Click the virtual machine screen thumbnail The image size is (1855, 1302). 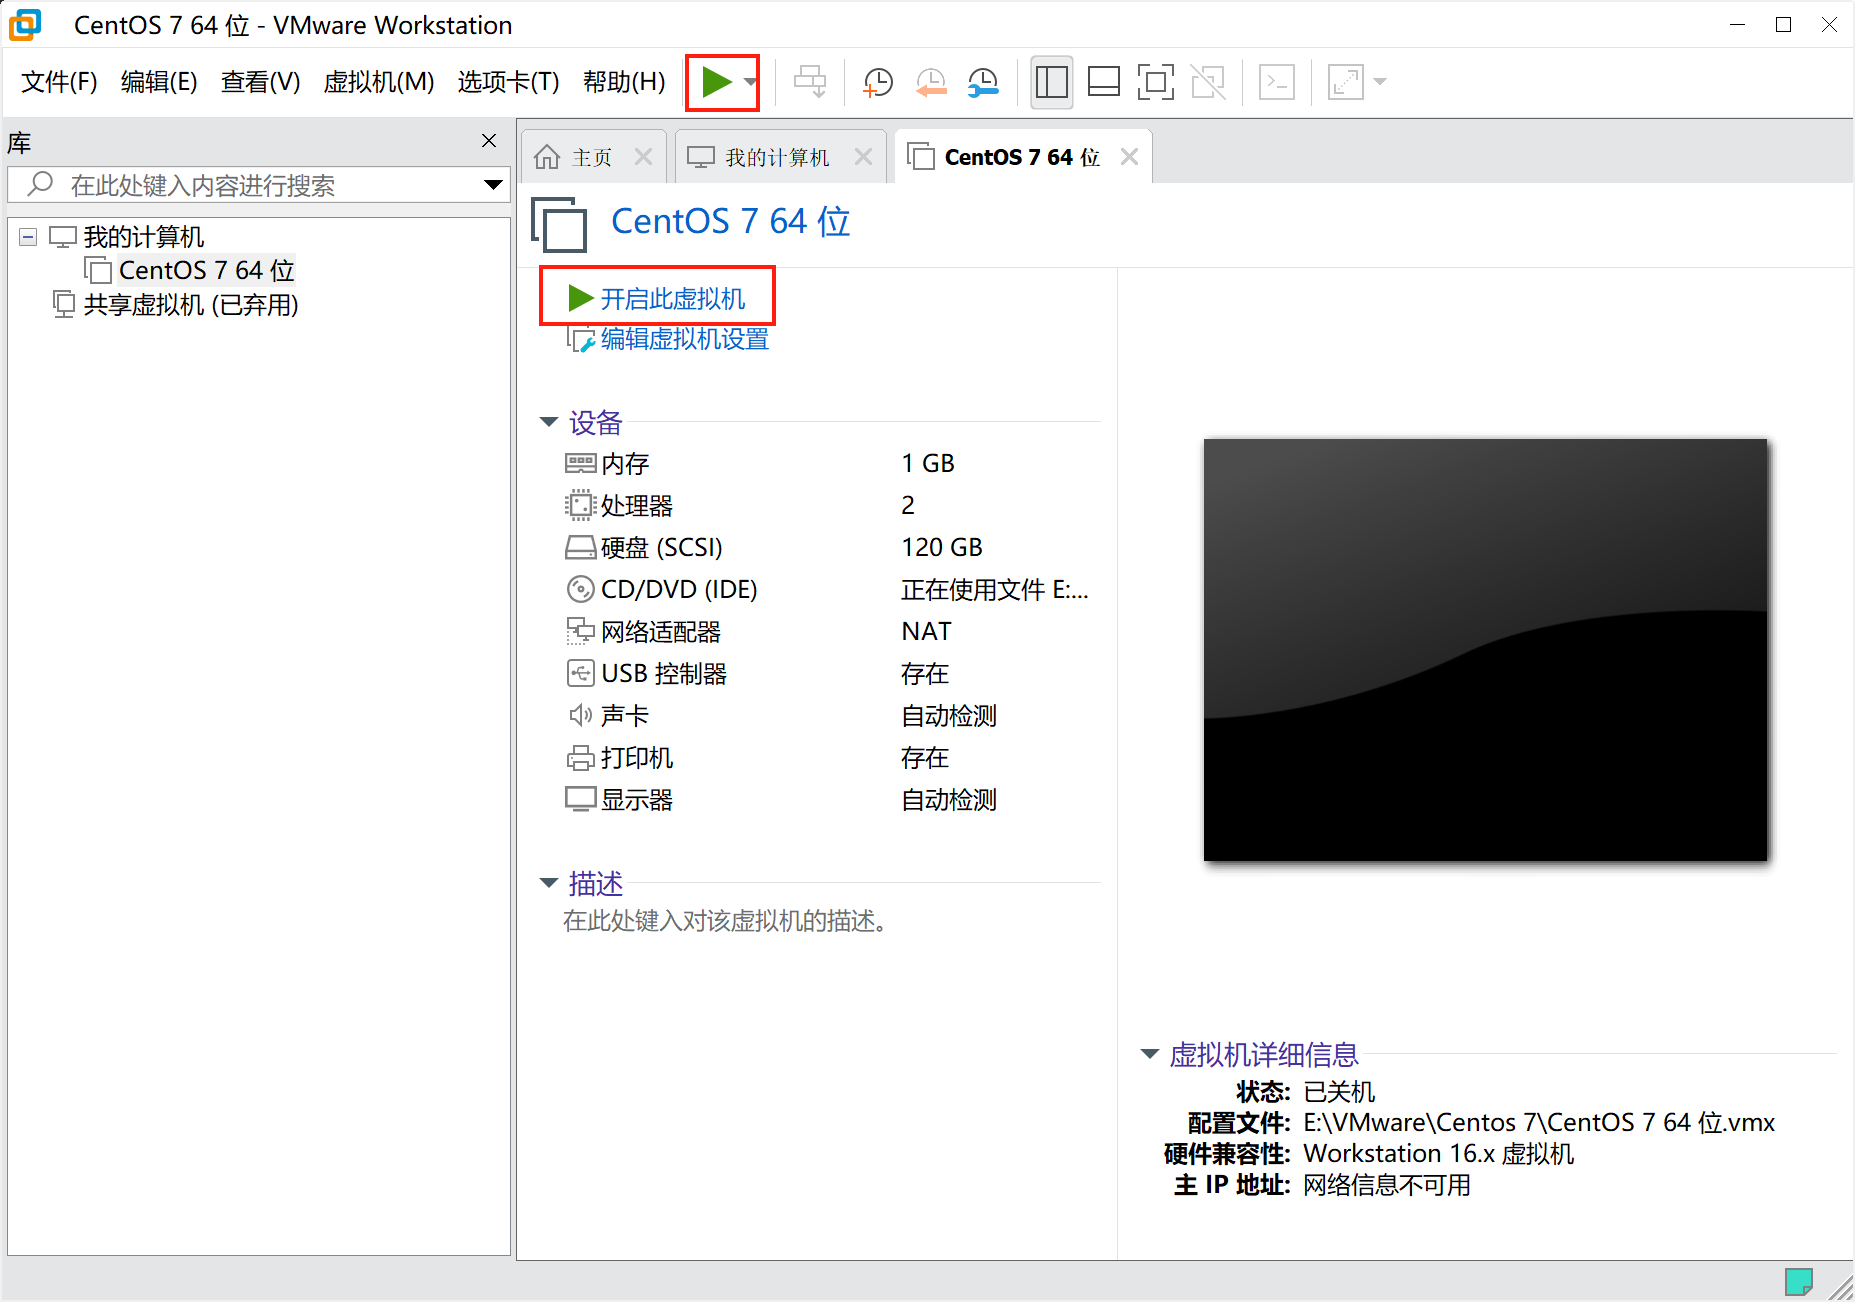coord(1485,650)
